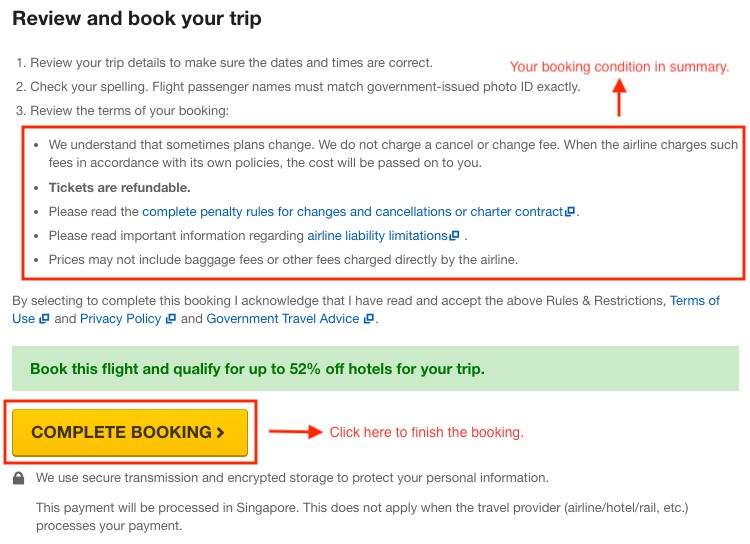Click the red right-pointing arrow annotation
Image resolution: width=750 pixels, height=544 pixels.
296,432
